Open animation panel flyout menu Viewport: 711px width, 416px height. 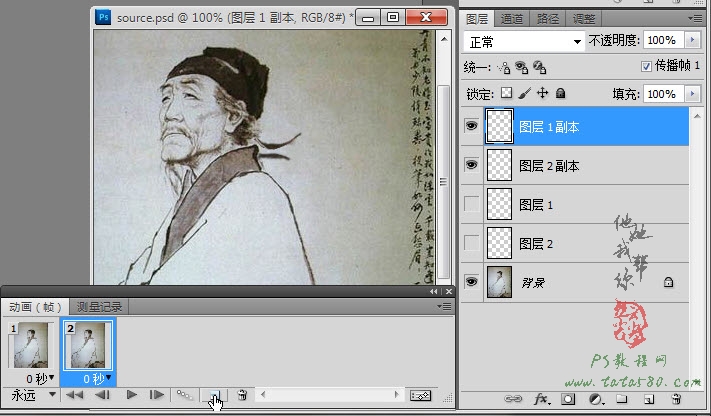[444, 307]
